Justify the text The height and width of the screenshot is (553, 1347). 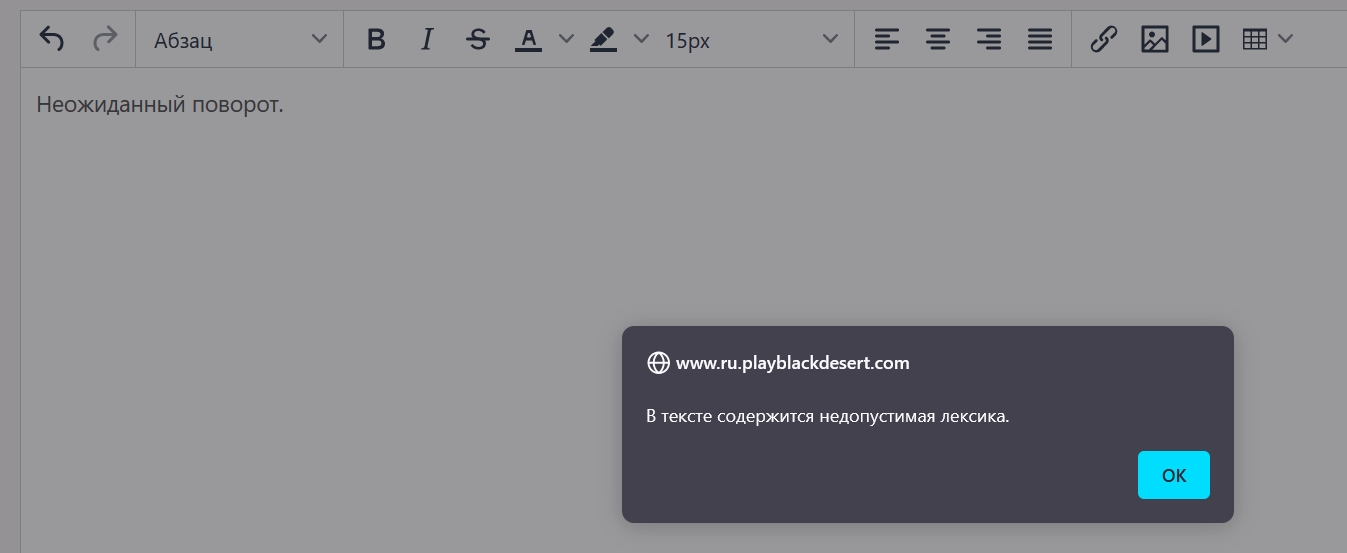coord(1040,40)
